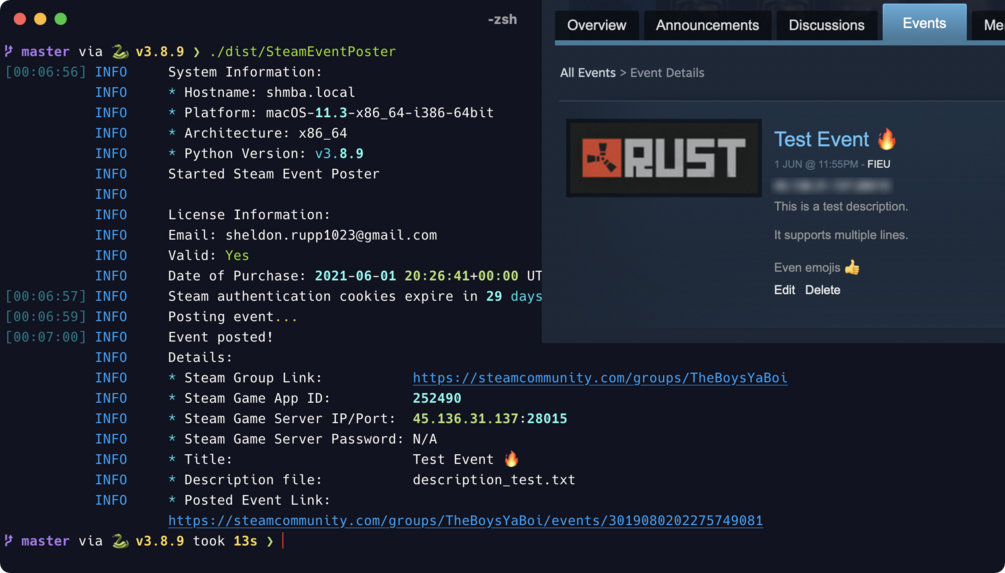Screen dimensions: 1005x573
Task: Place cursor at the terminal prompt caret
Action: 283,541
